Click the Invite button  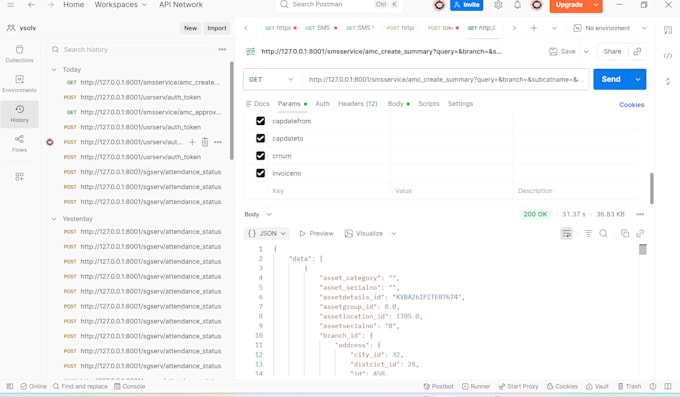click(467, 5)
